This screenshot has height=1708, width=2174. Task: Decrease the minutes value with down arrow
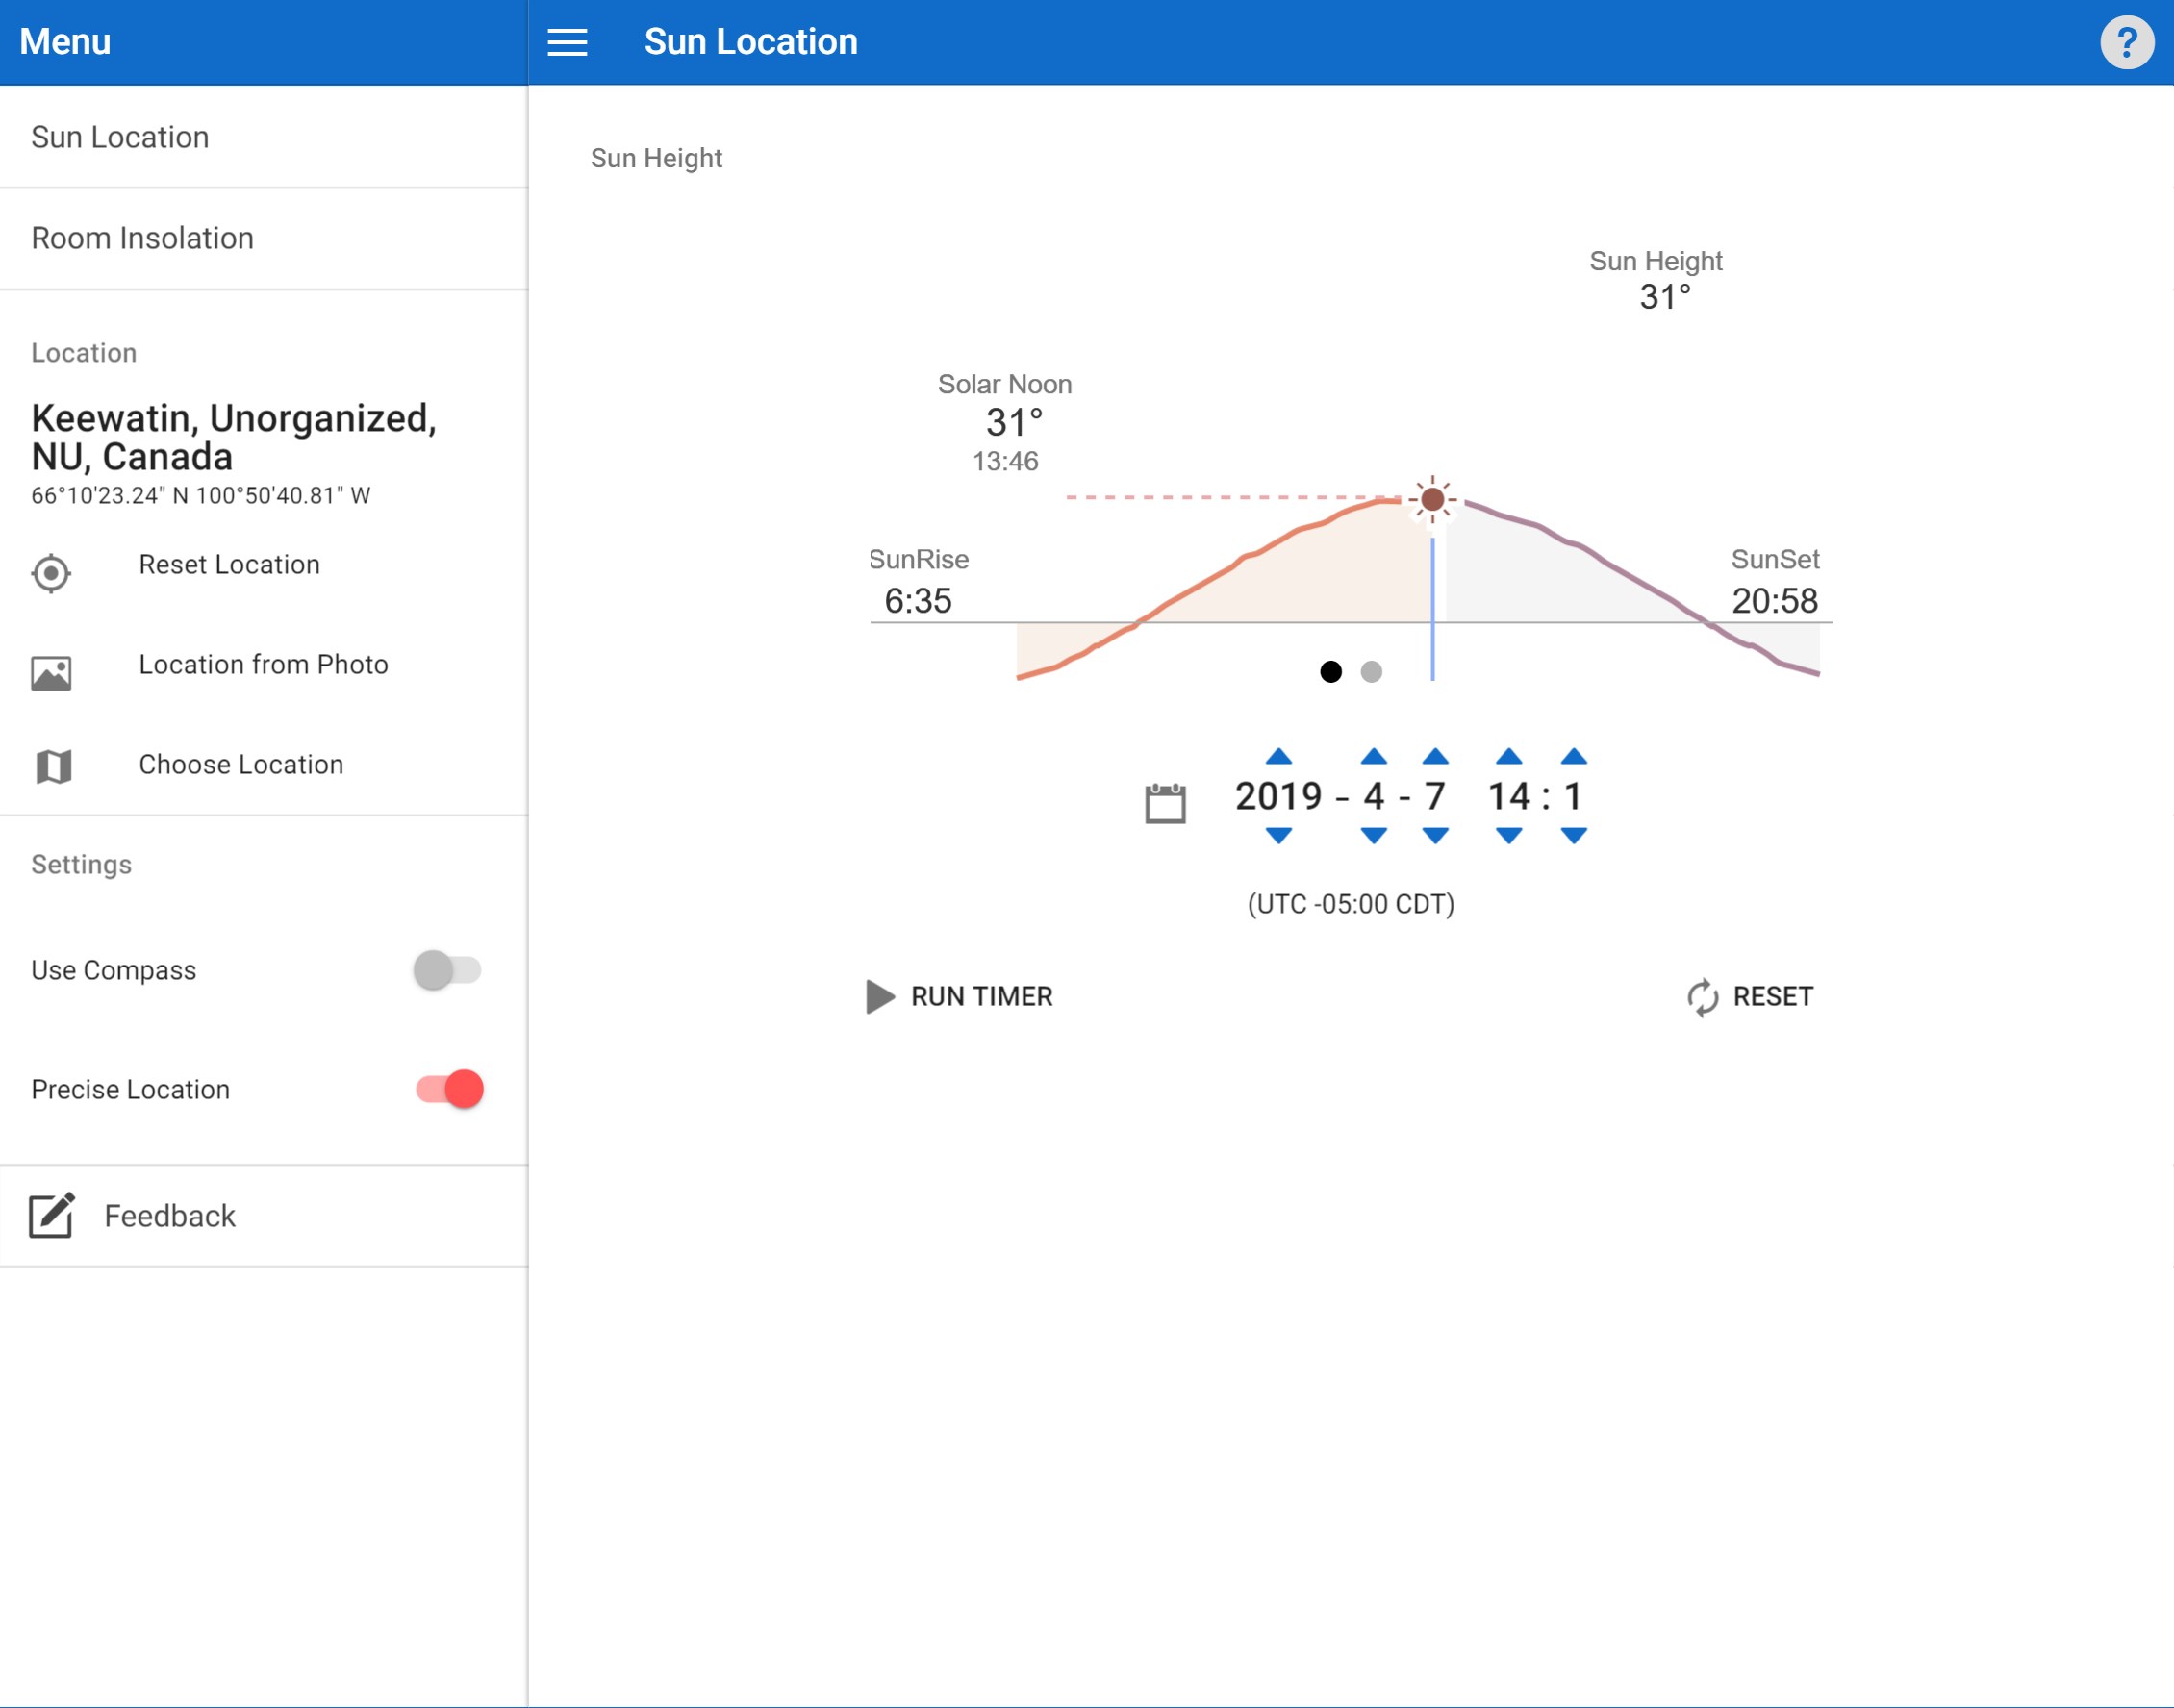pos(1574,836)
